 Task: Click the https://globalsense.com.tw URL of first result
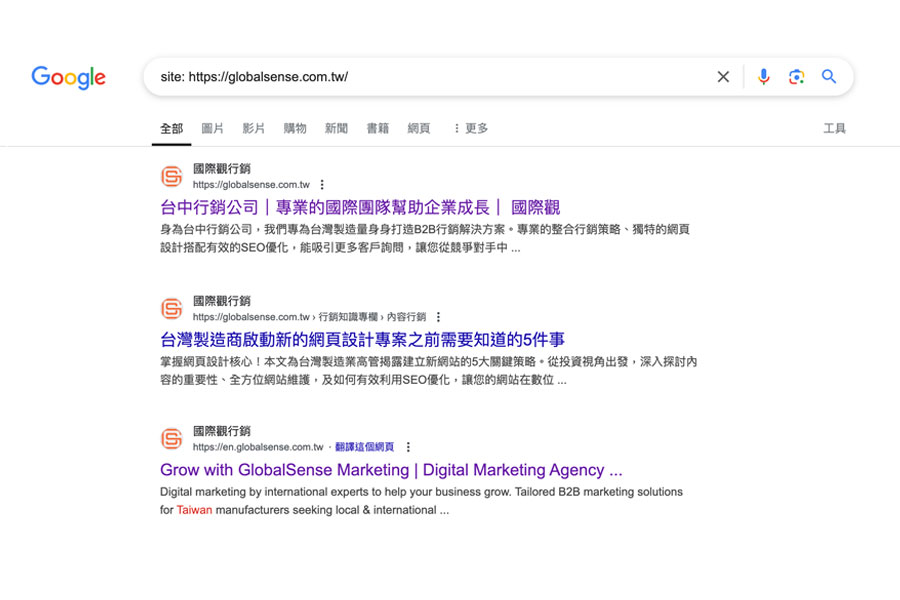click(x=251, y=184)
